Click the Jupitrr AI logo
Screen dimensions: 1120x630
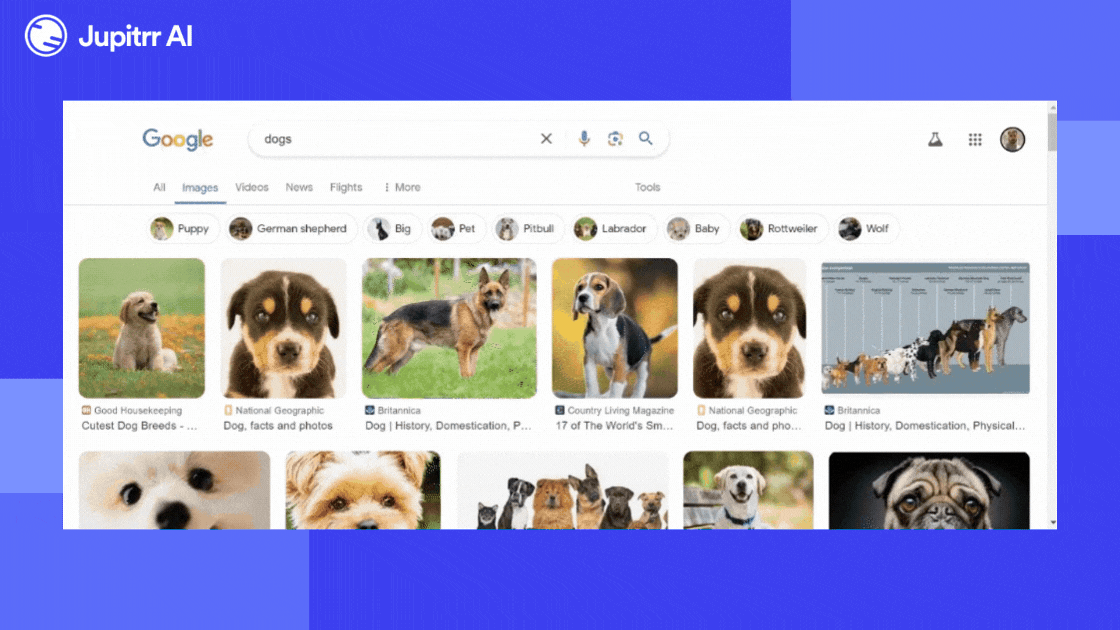109,36
